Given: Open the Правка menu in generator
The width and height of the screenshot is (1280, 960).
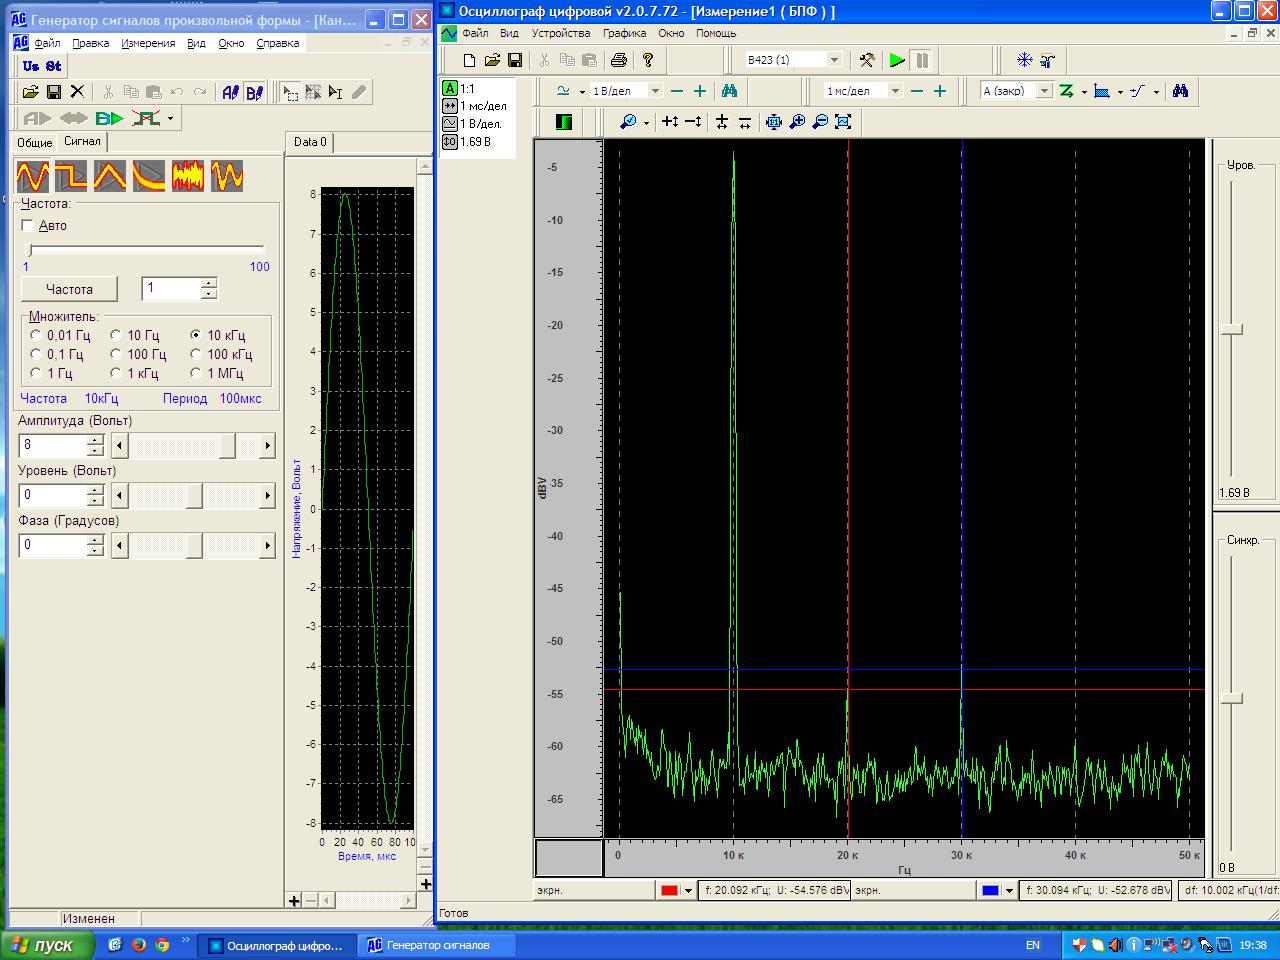Looking at the screenshot, I should coord(91,43).
